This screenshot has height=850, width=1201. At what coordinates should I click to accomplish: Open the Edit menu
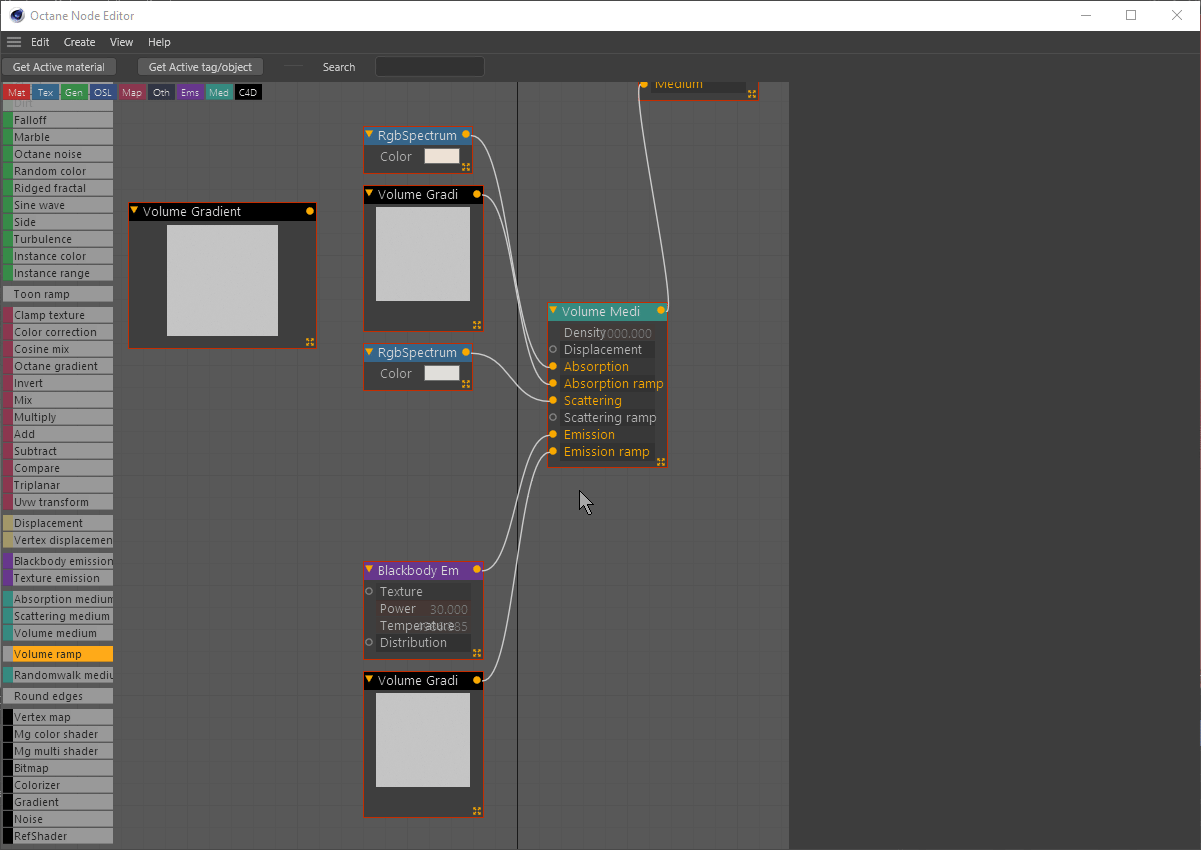[40, 42]
